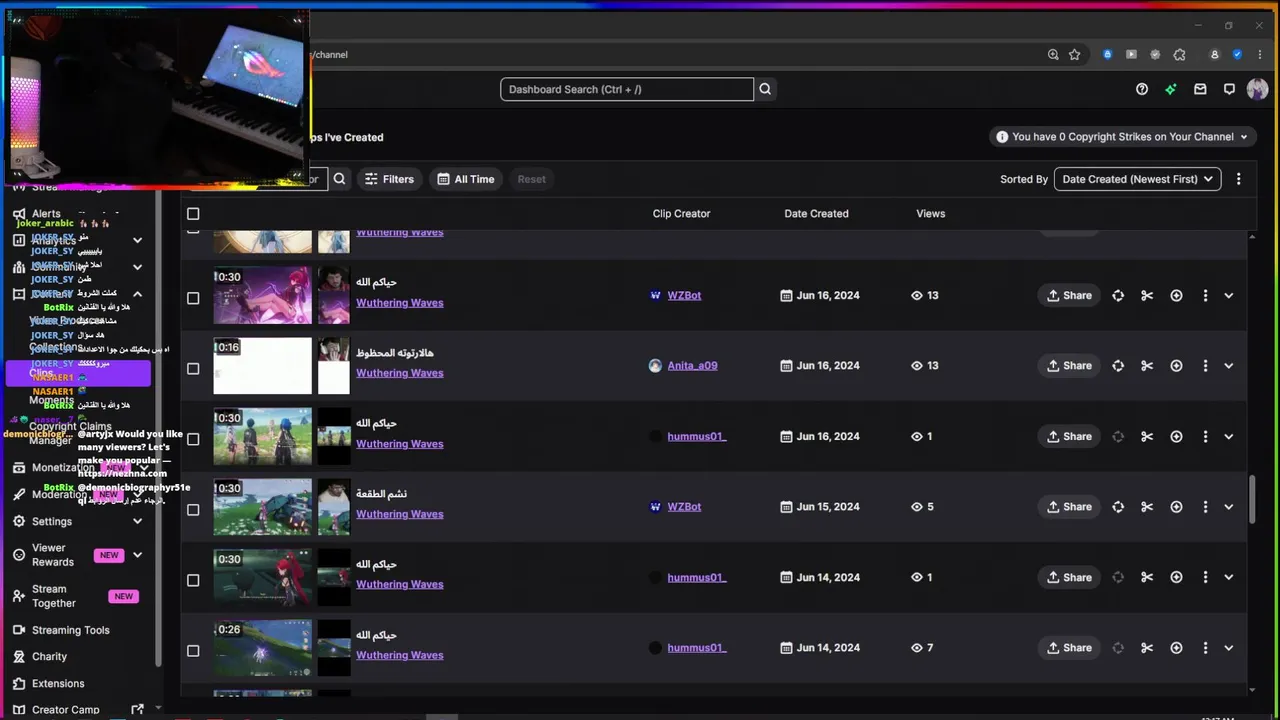Click the feature target icon for Anita_a09 clip
Viewport: 1280px width, 720px height.
point(1118,366)
